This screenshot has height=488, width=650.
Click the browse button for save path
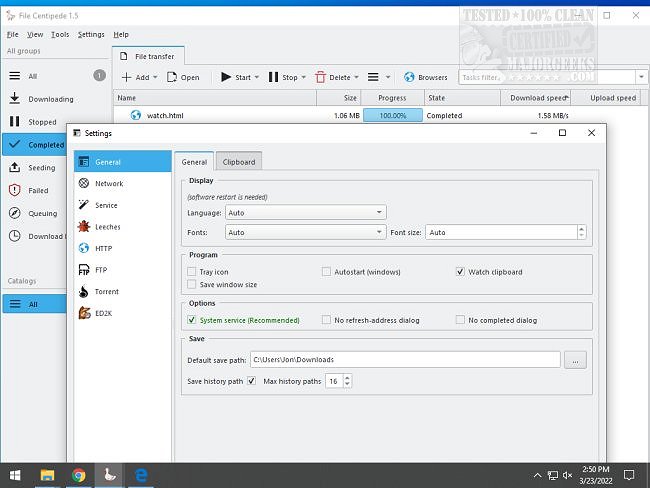(x=574, y=360)
